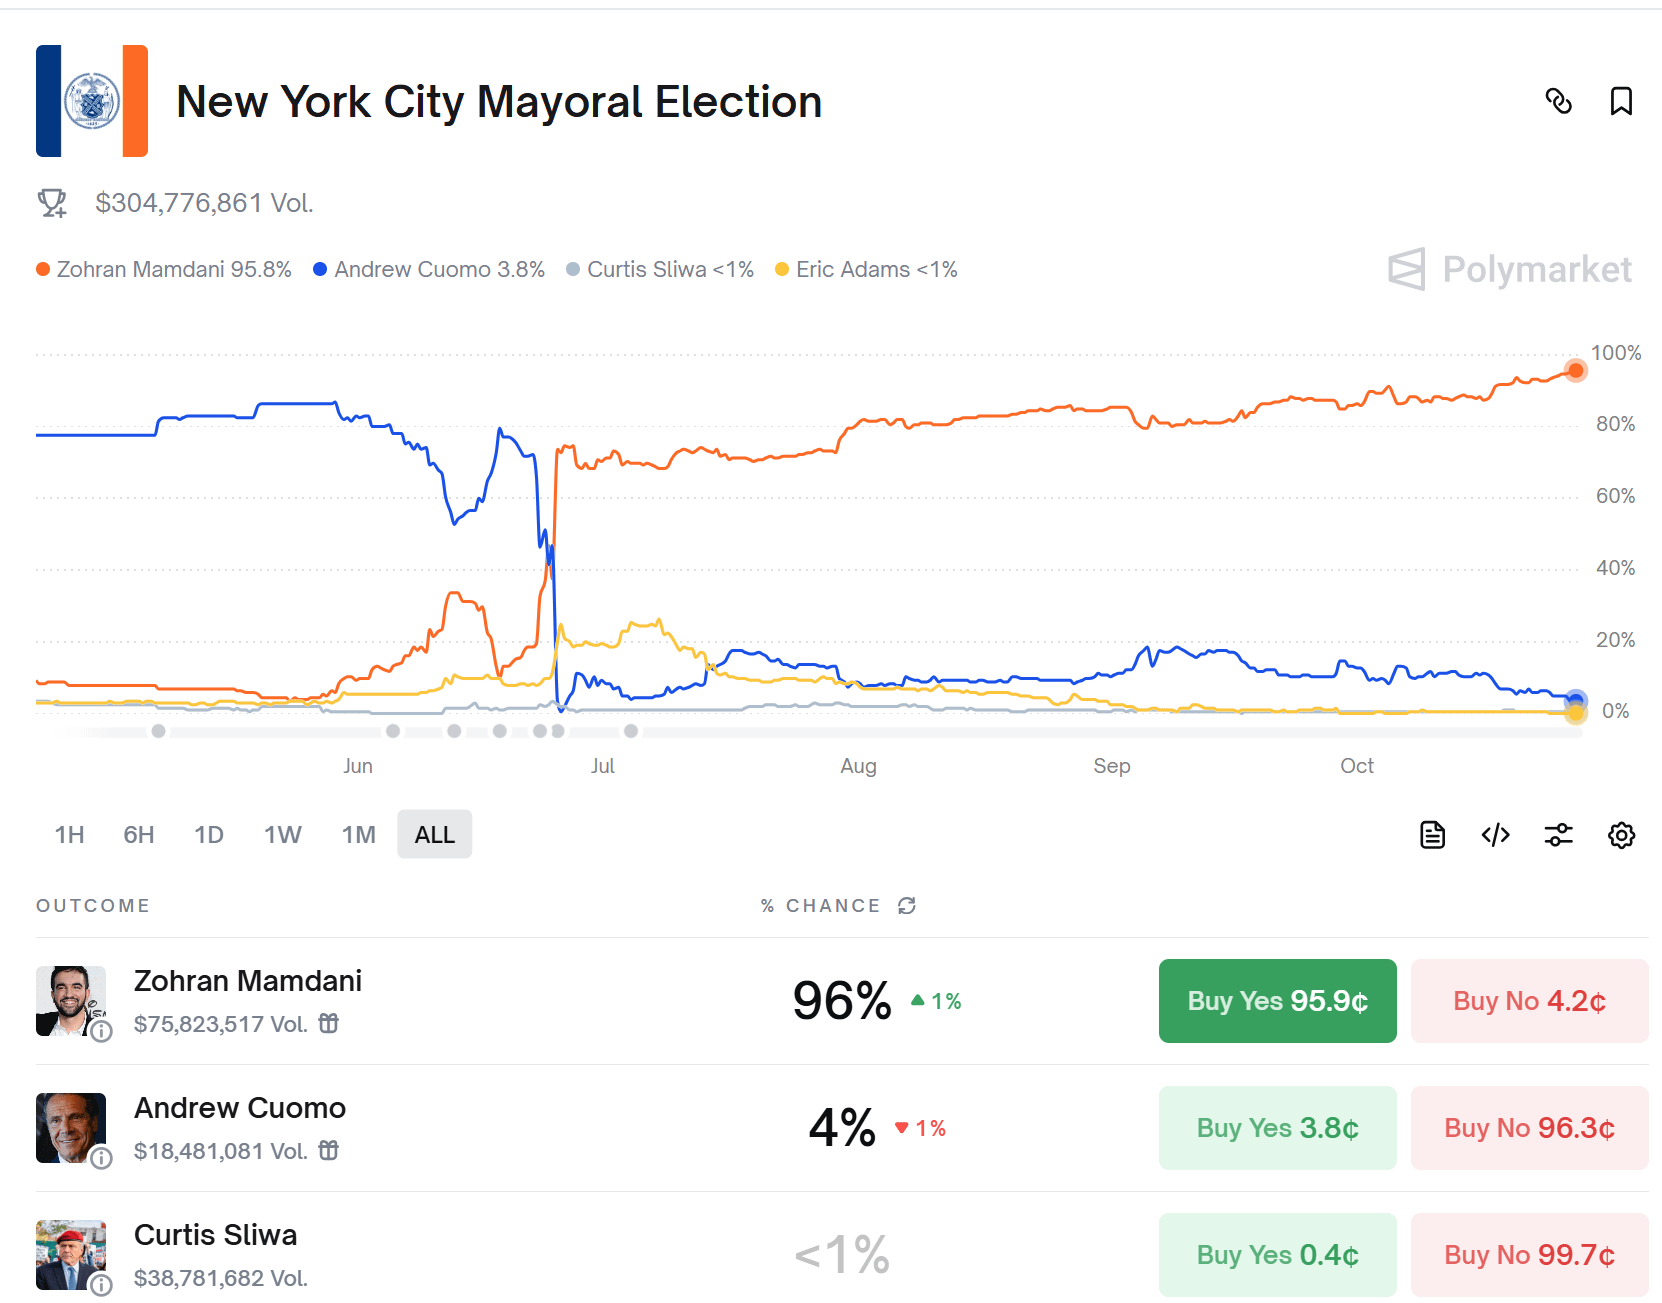Open the embed code icon

[x=1495, y=834]
